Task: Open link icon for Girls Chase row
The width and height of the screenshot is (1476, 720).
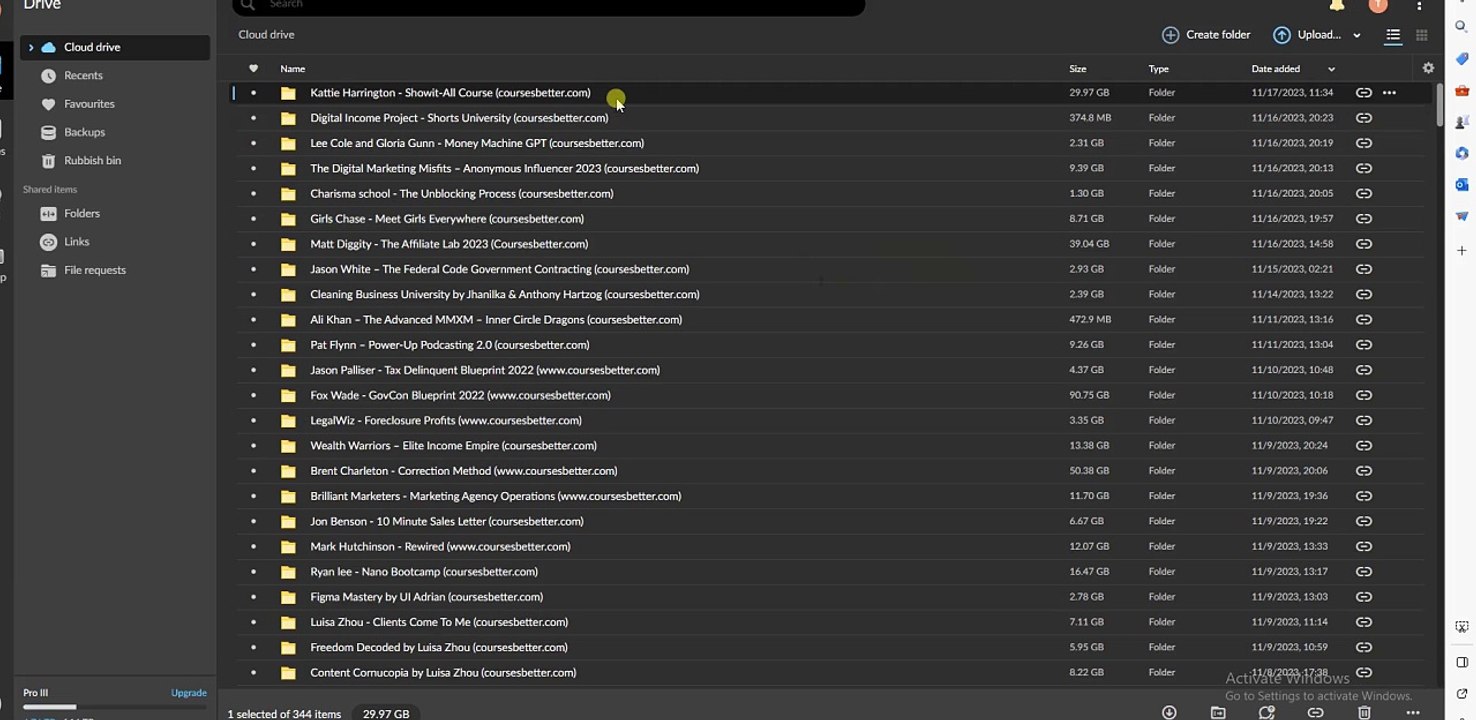Action: pos(1363,219)
